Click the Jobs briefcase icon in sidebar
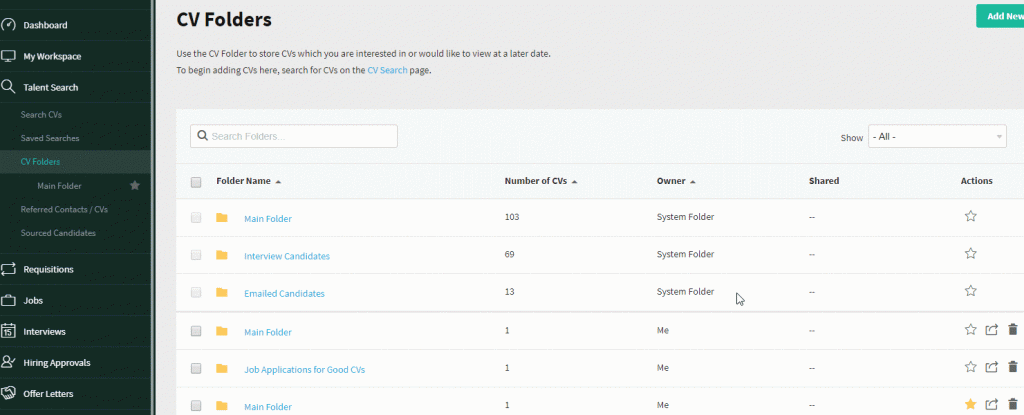 click(x=8, y=301)
